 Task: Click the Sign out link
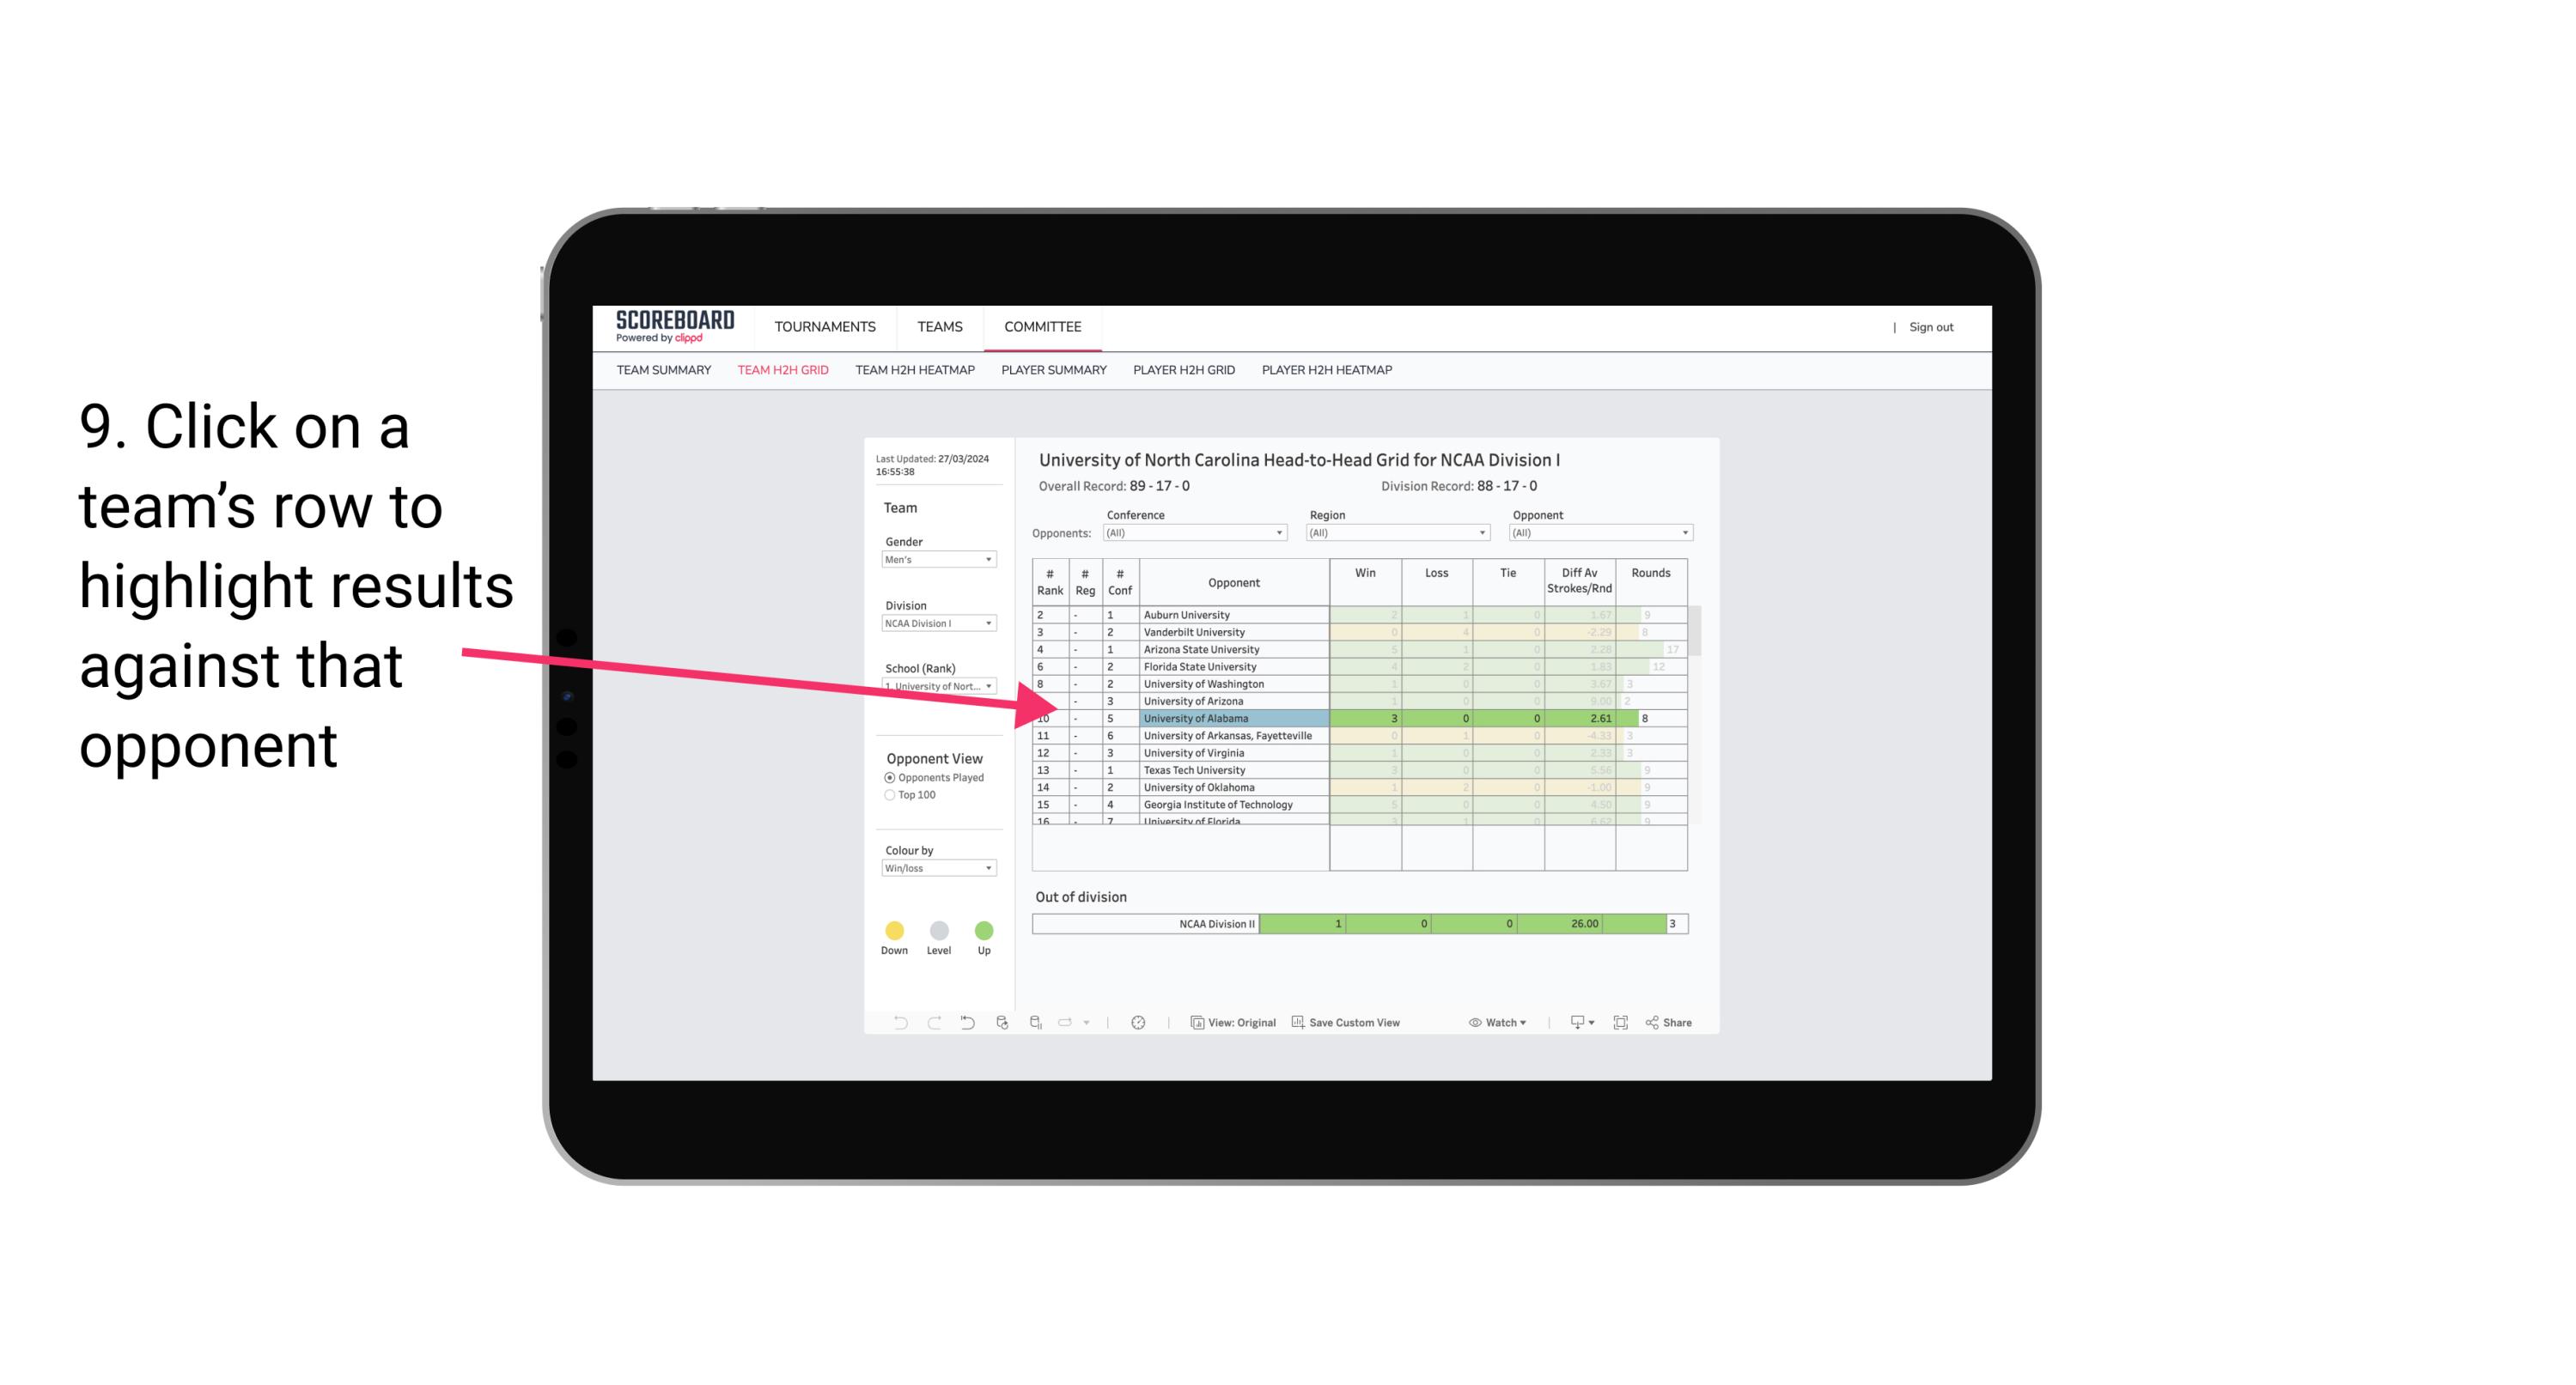pyautogui.click(x=1929, y=325)
